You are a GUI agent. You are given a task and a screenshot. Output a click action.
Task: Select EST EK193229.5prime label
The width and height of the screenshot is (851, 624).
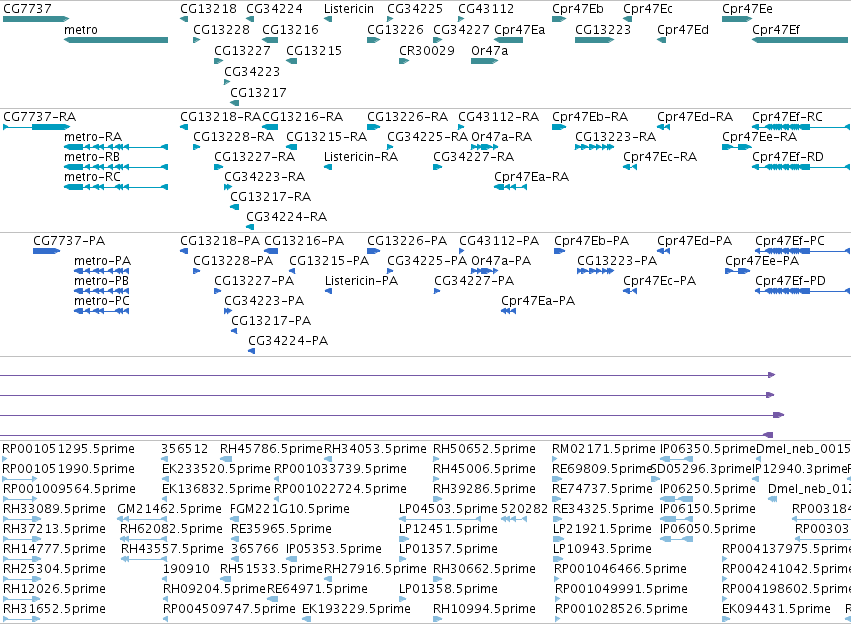point(357,609)
